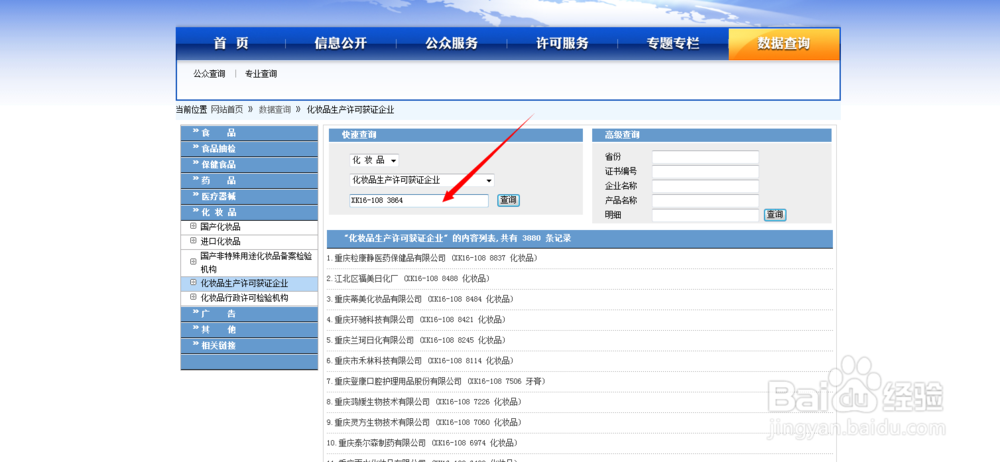Open 化妆品行政许可检验机构 tree item
The image size is (1000, 462).
click(x=244, y=298)
